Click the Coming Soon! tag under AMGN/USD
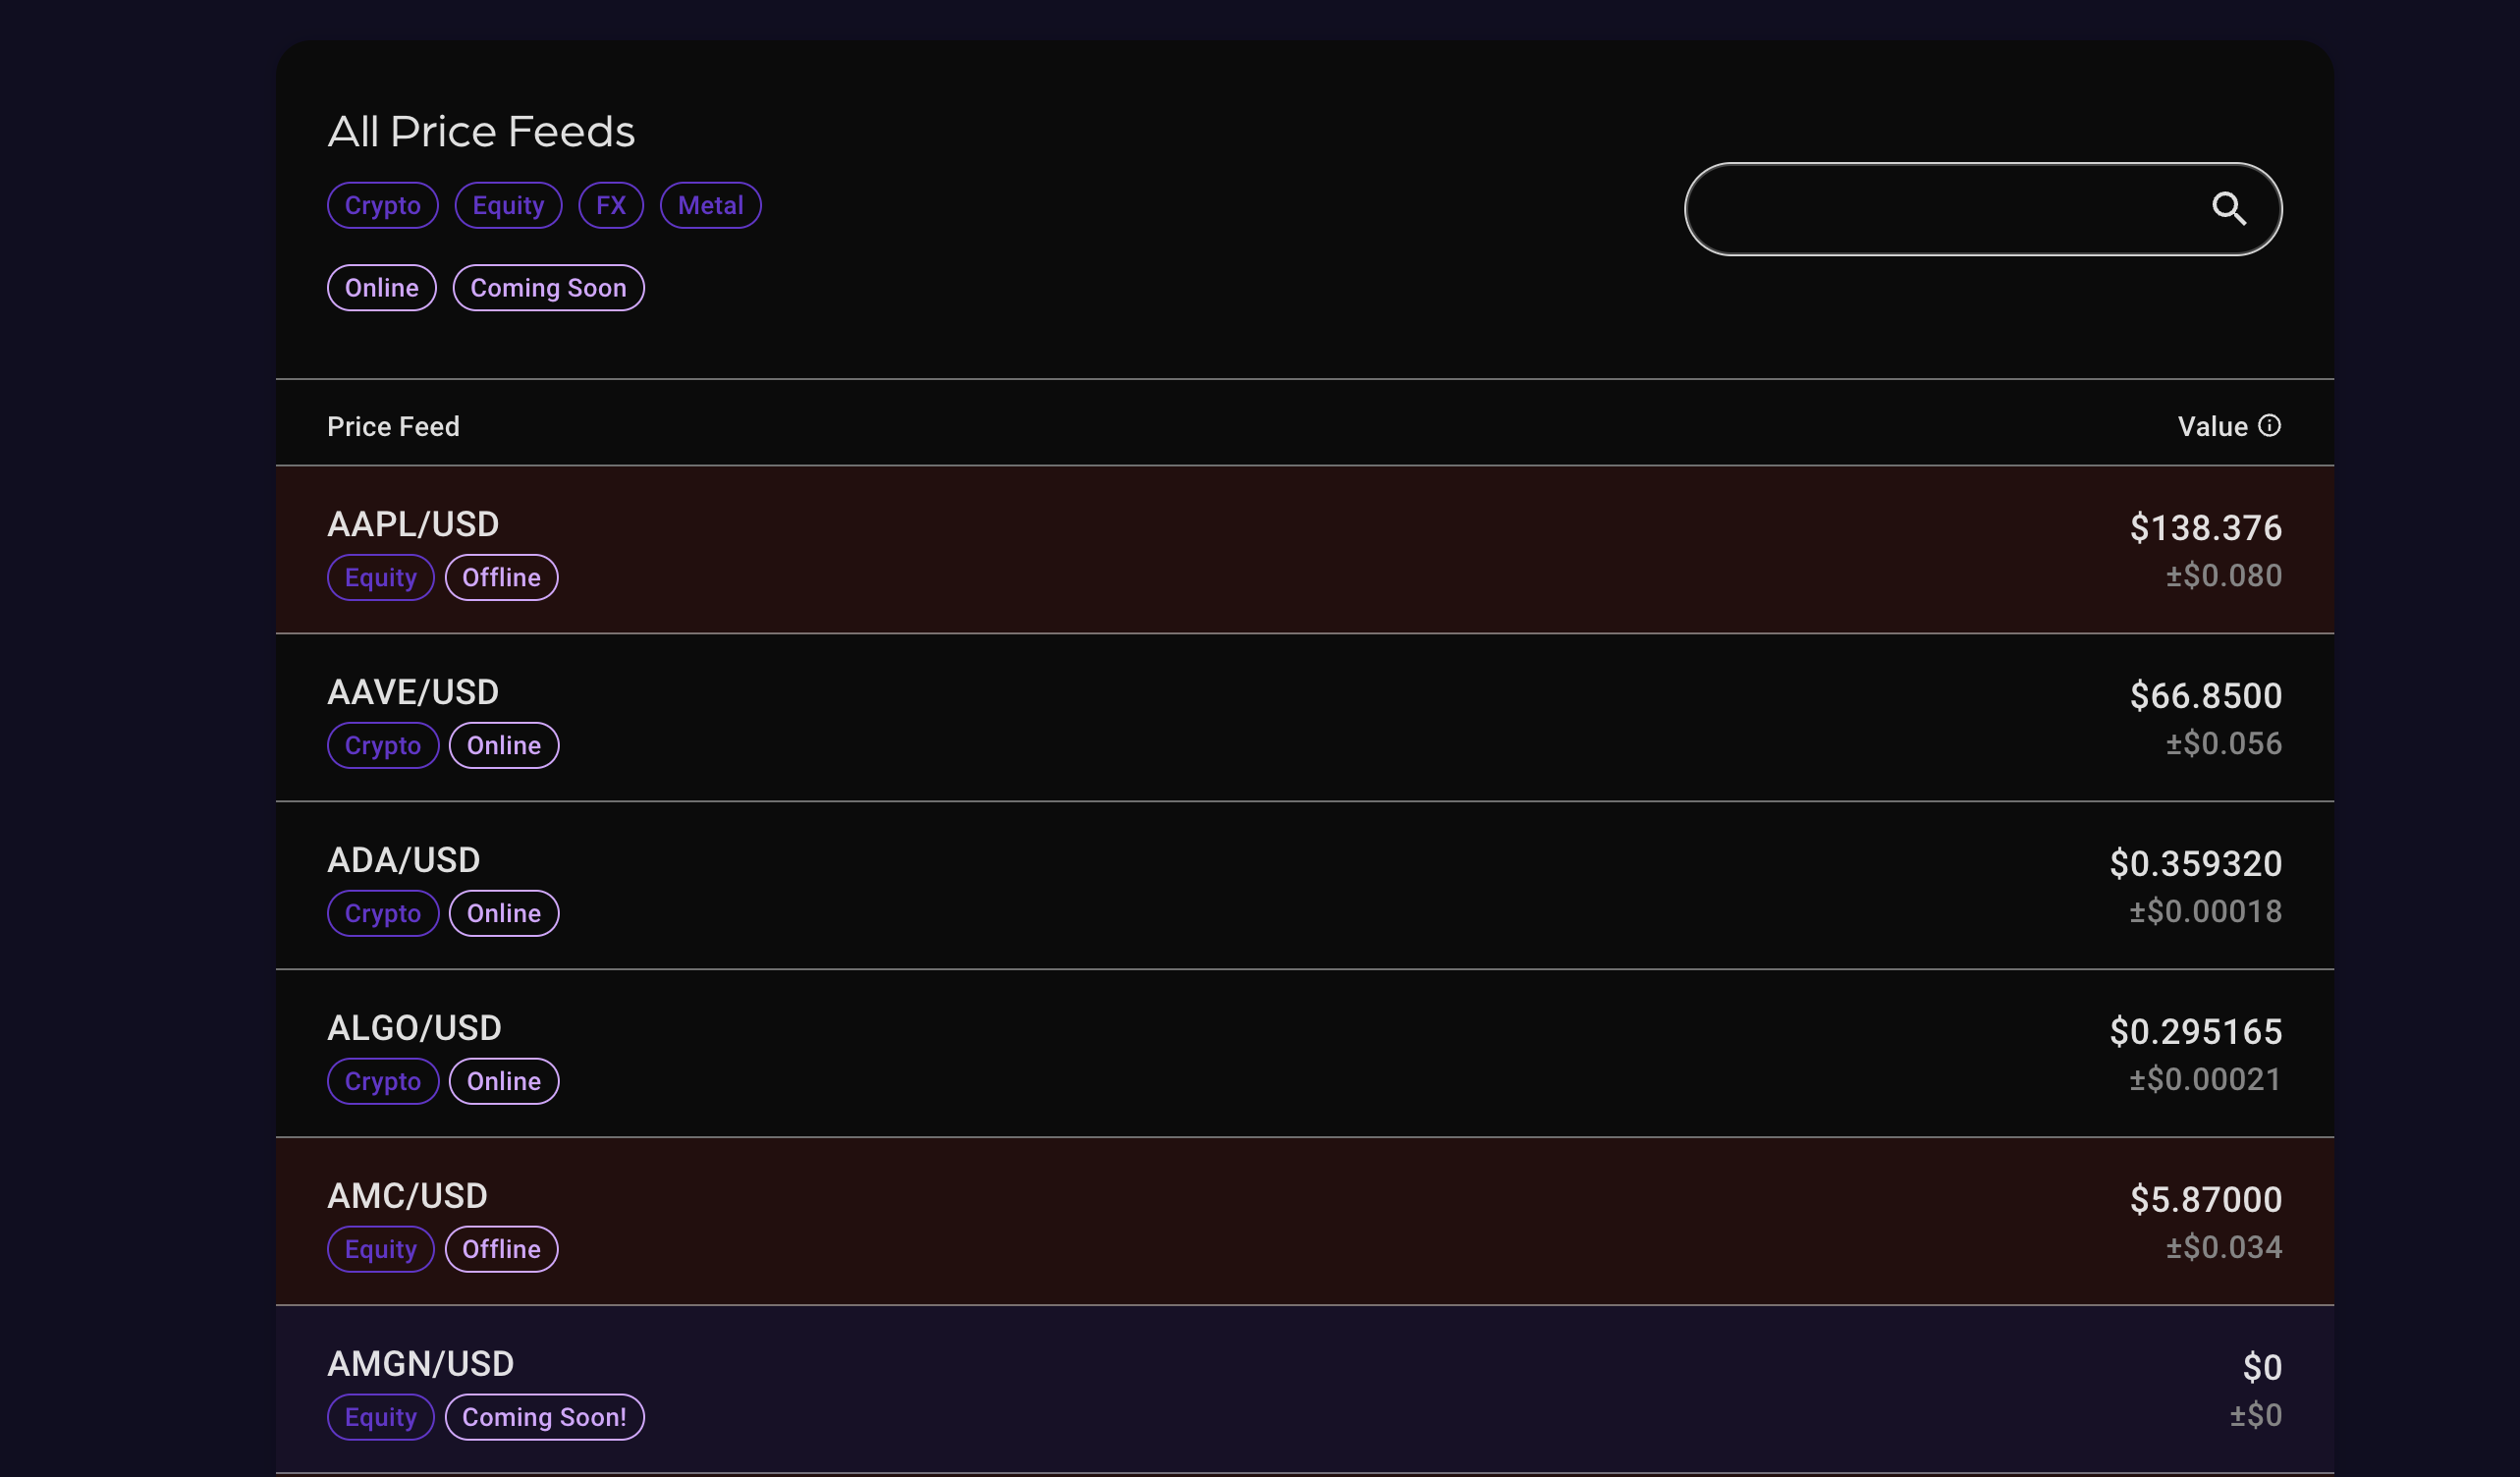The image size is (2520, 1477). click(544, 1417)
